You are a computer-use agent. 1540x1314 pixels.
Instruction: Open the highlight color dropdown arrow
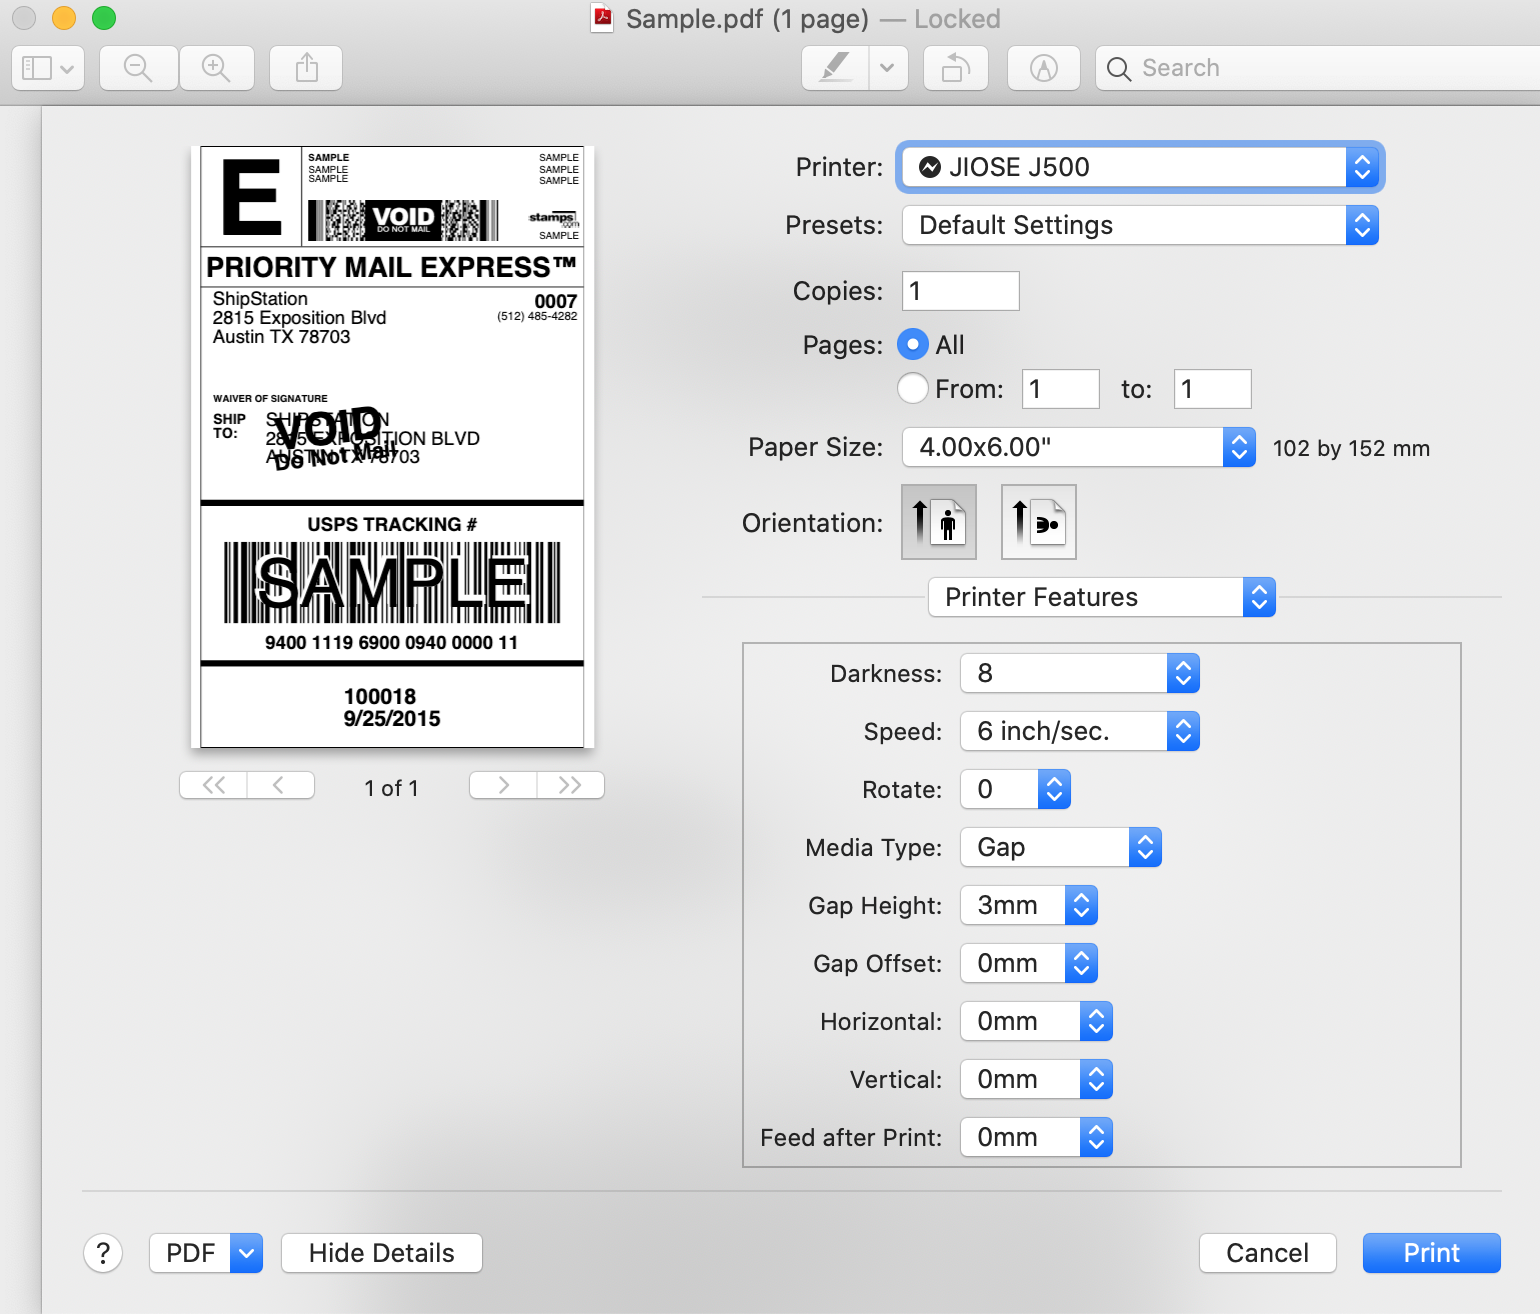coord(888,68)
